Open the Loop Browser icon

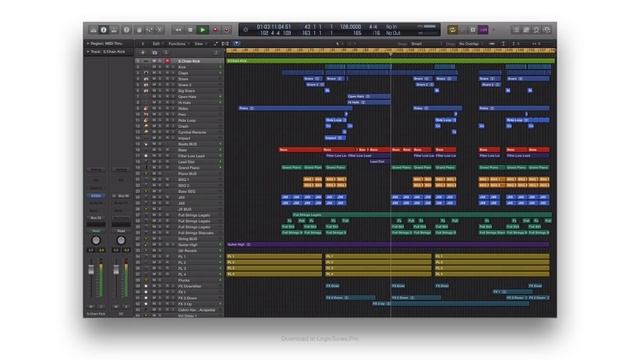[536, 30]
